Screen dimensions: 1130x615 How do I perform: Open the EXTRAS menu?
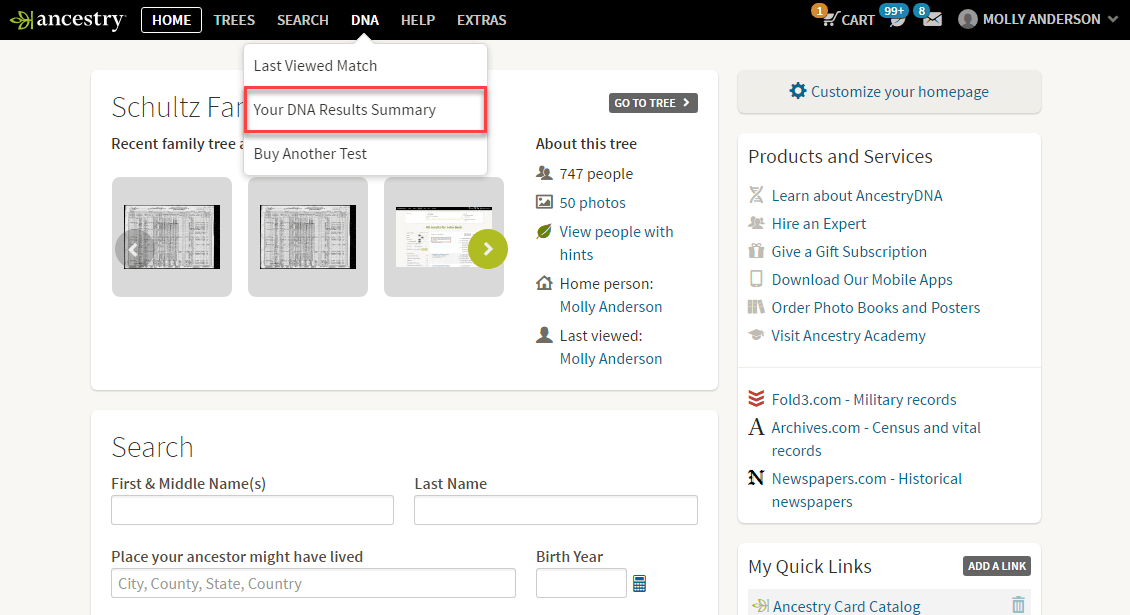pos(481,20)
